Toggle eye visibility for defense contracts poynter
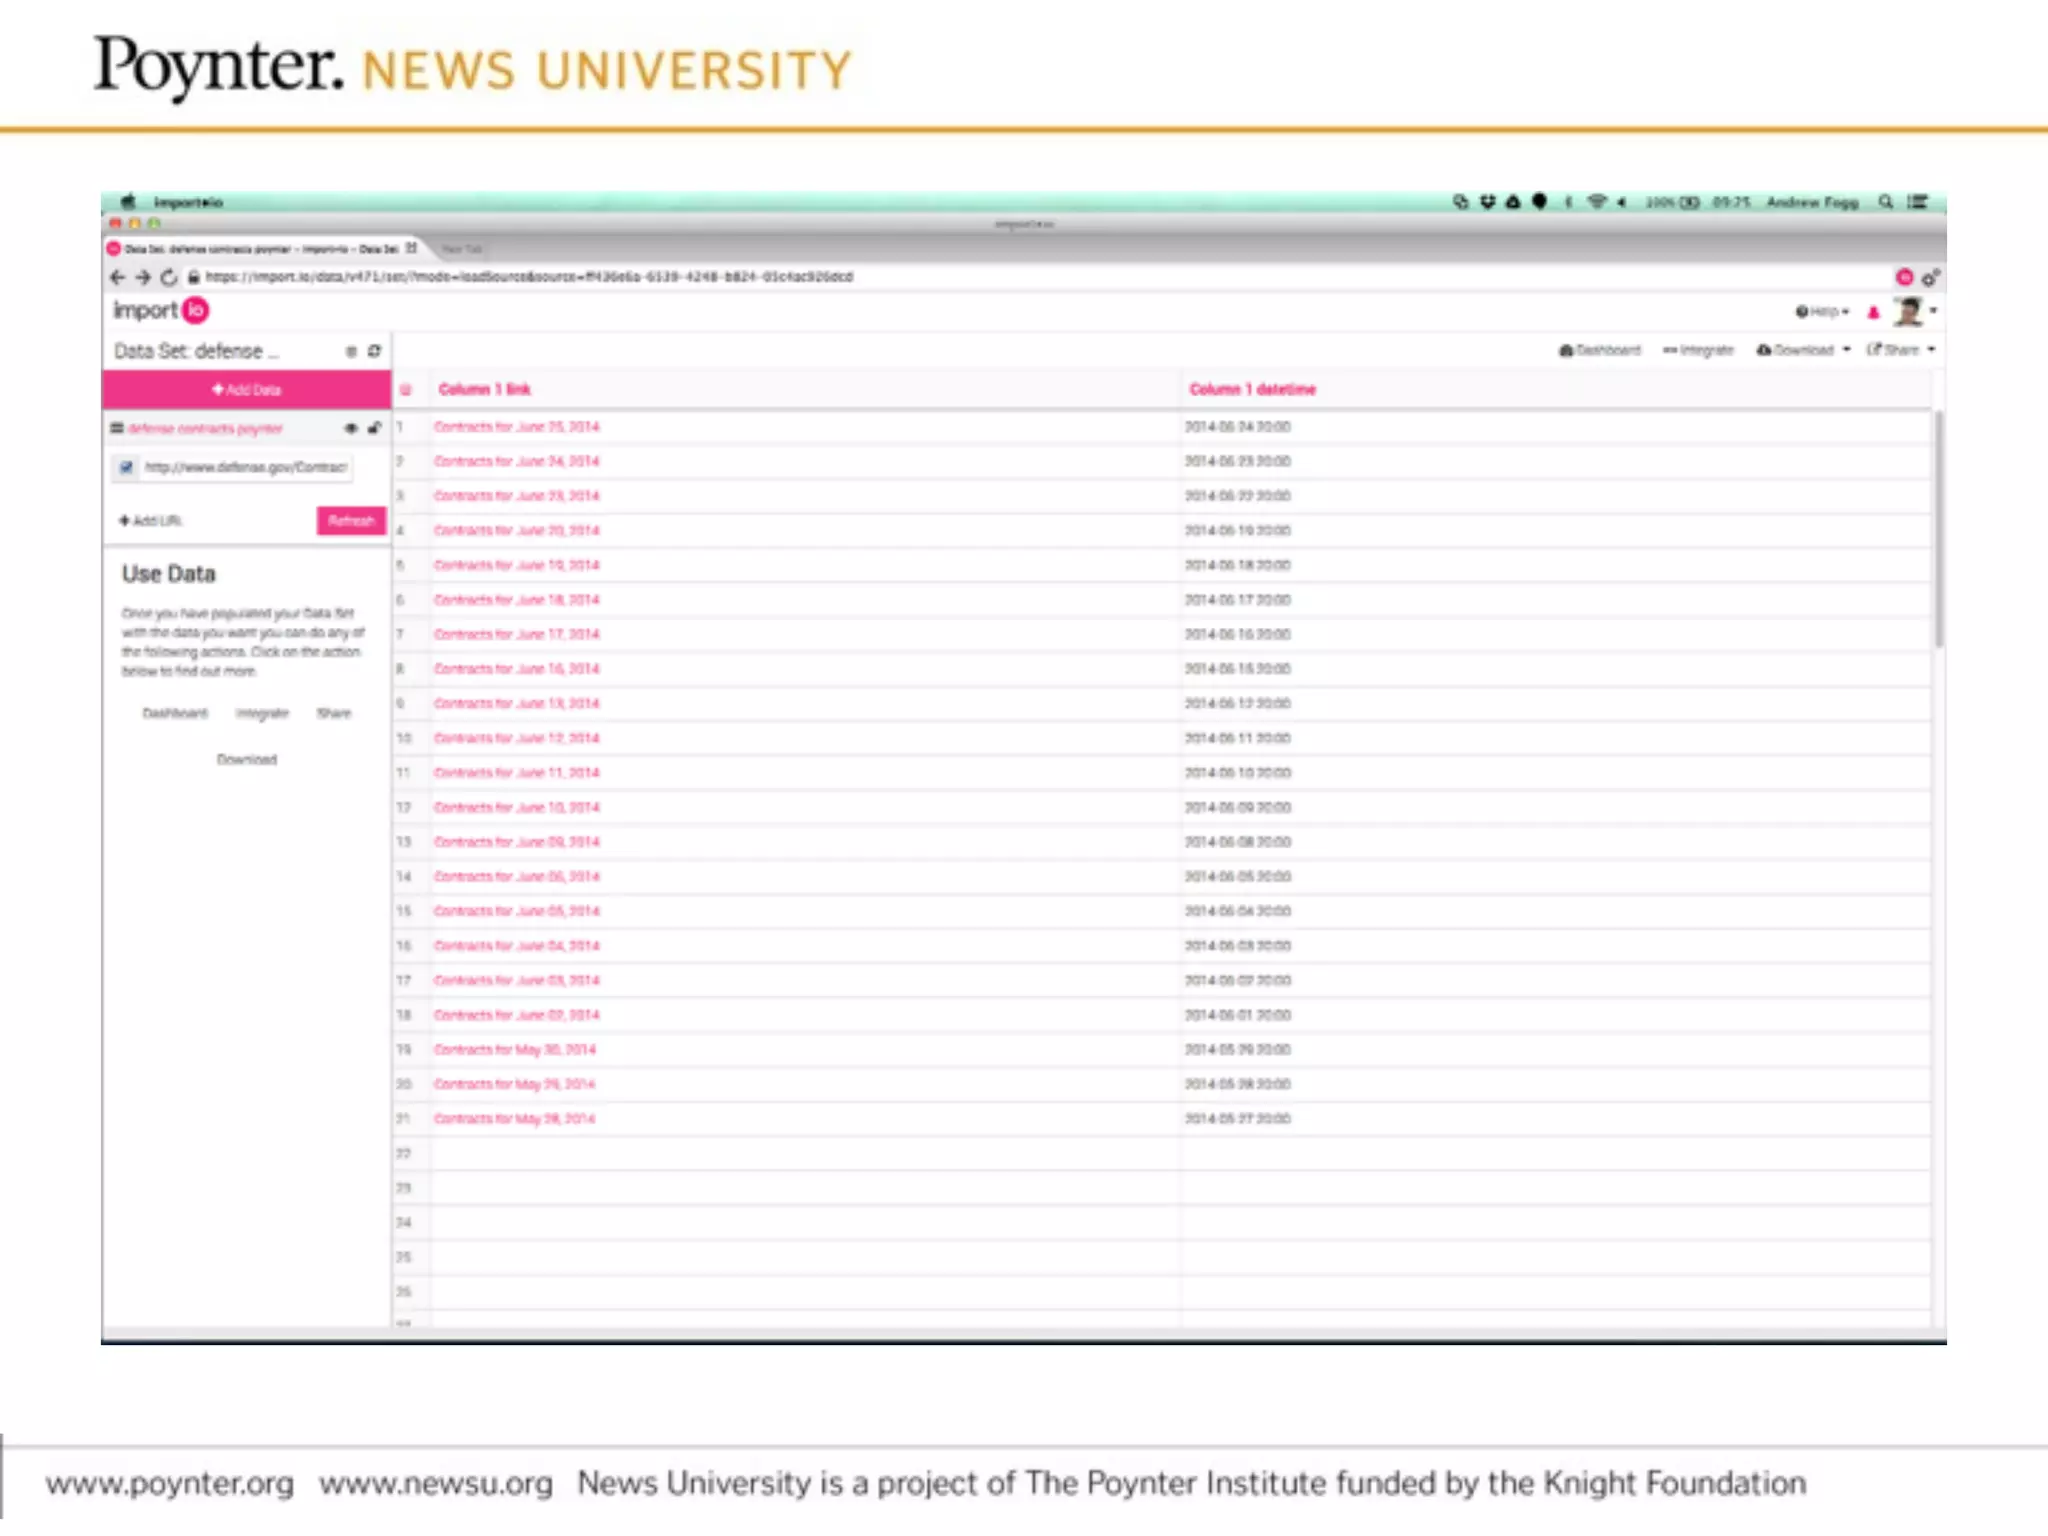 click(351, 428)
